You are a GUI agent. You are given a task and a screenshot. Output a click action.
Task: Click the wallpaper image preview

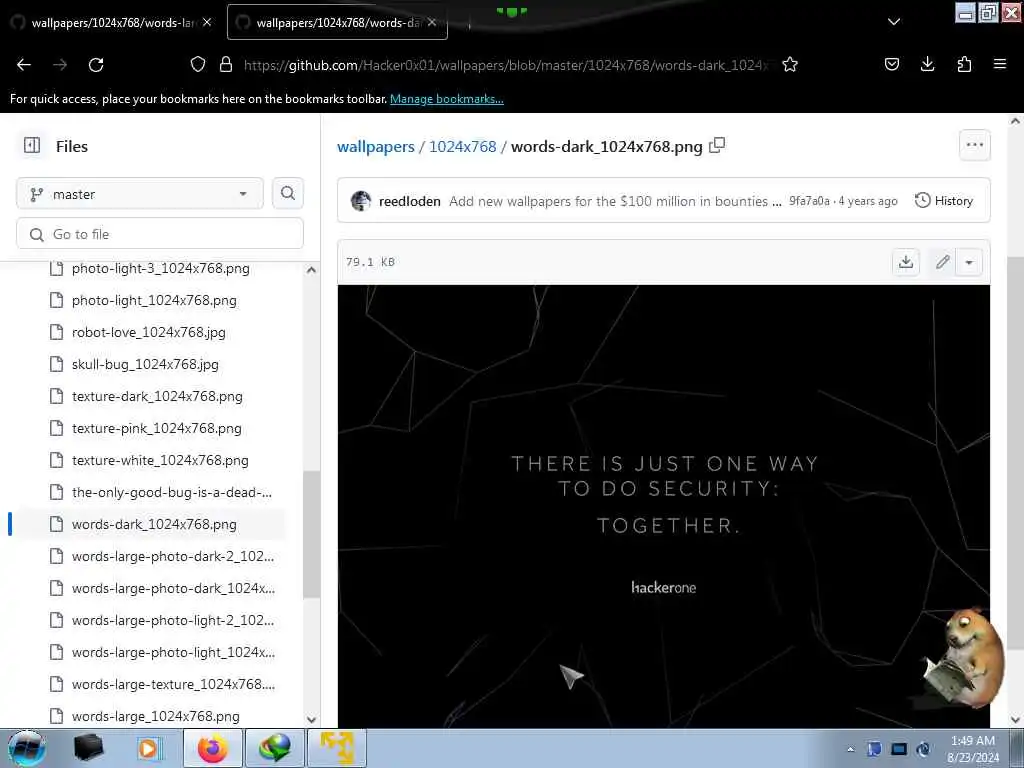[x=664, y=506]
